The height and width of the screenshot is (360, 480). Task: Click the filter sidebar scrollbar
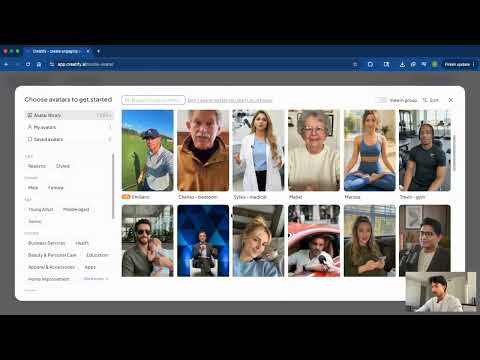click(x=113, y=186)
